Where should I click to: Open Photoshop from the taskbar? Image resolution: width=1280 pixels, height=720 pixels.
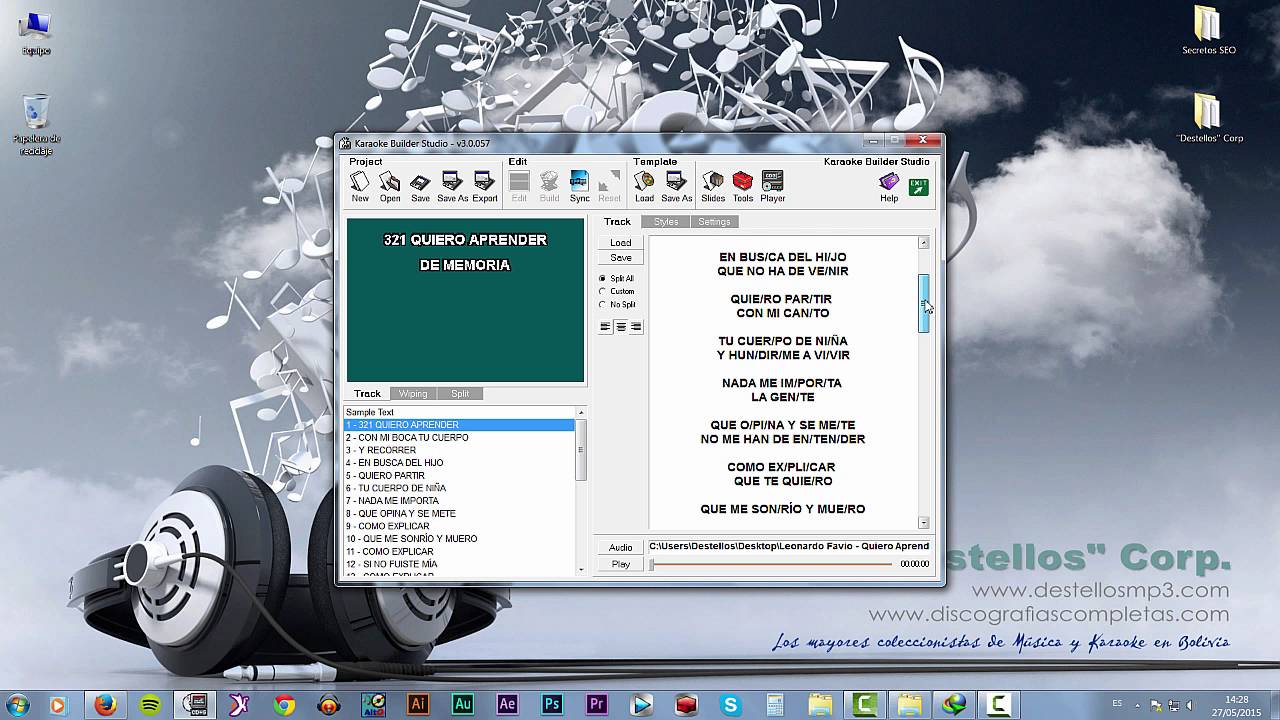552,705
